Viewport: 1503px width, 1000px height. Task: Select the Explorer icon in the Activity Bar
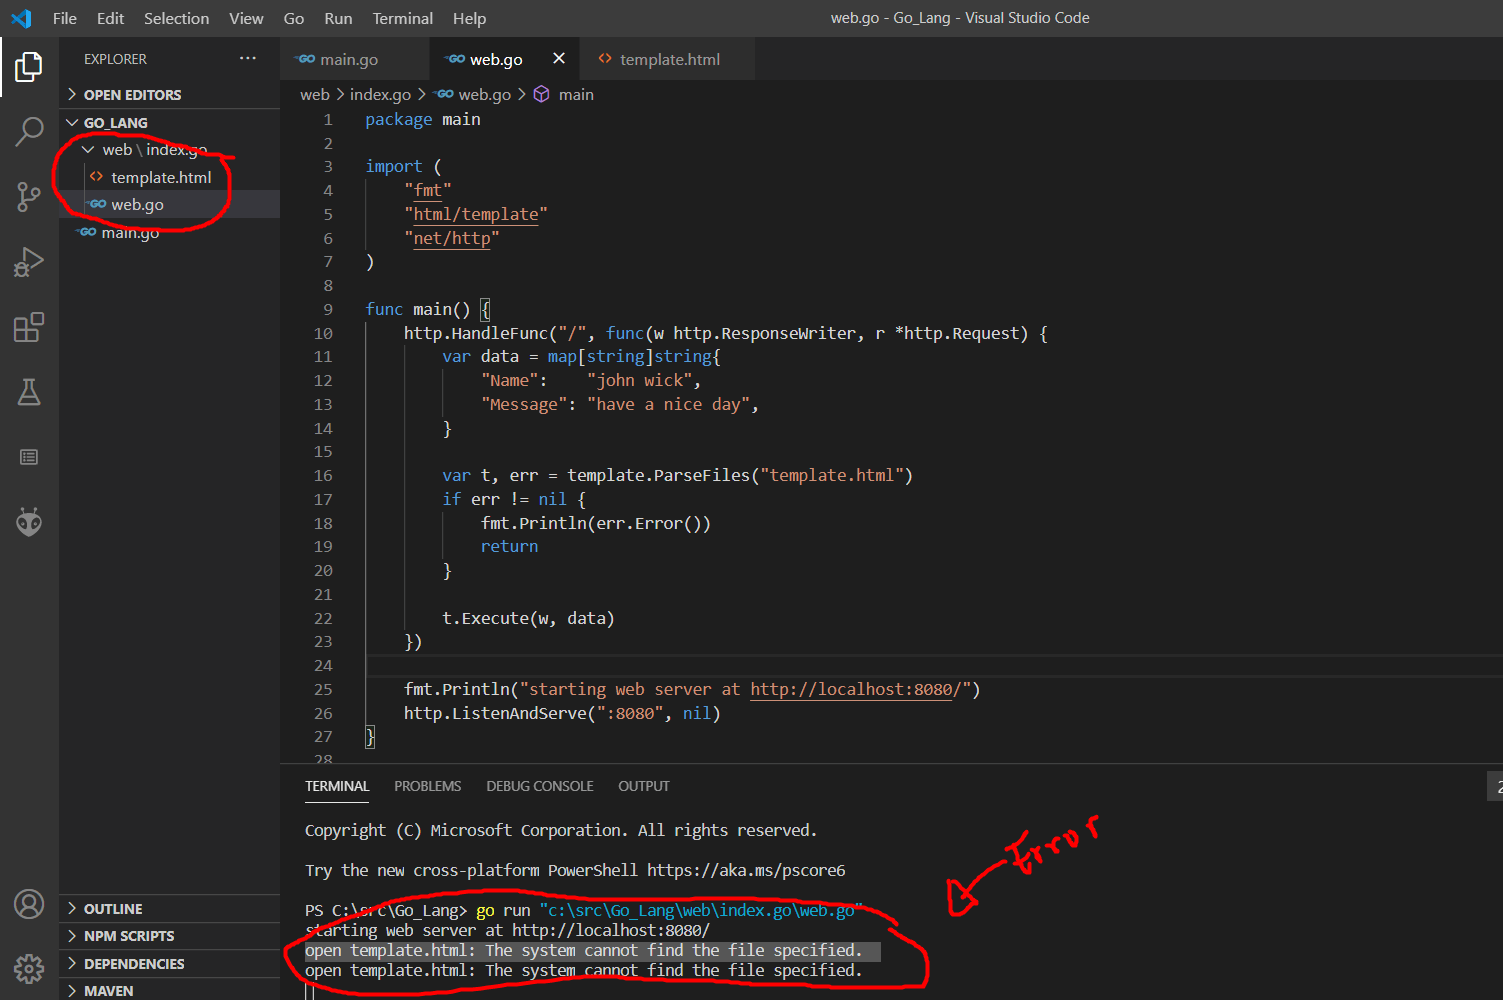point(29,66)
